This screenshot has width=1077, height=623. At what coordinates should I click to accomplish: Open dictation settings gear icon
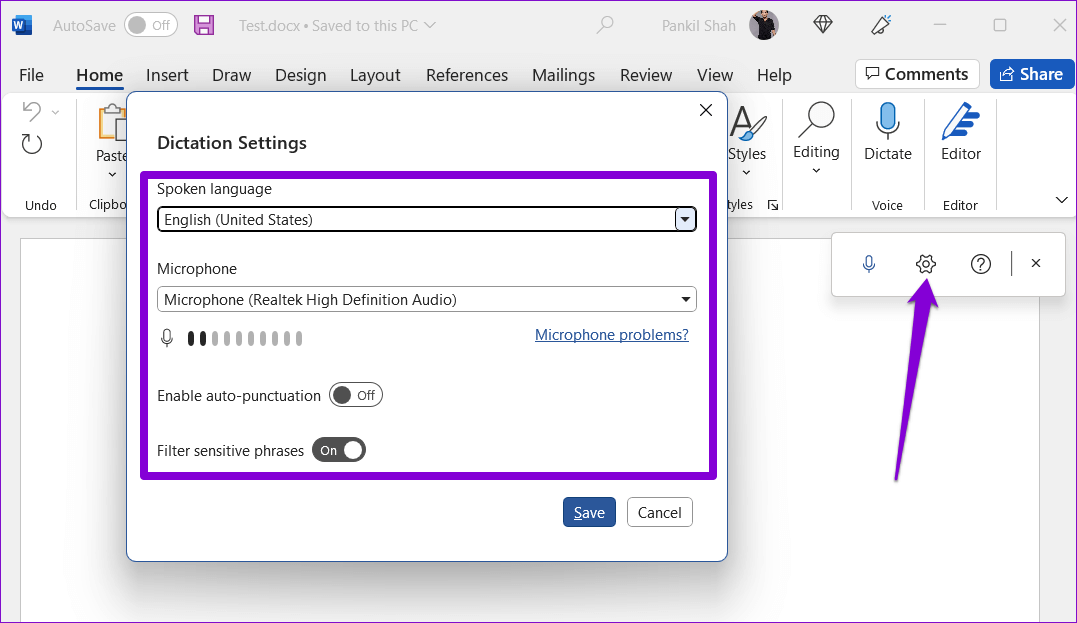pyautogui.click(x=925, y=264)
